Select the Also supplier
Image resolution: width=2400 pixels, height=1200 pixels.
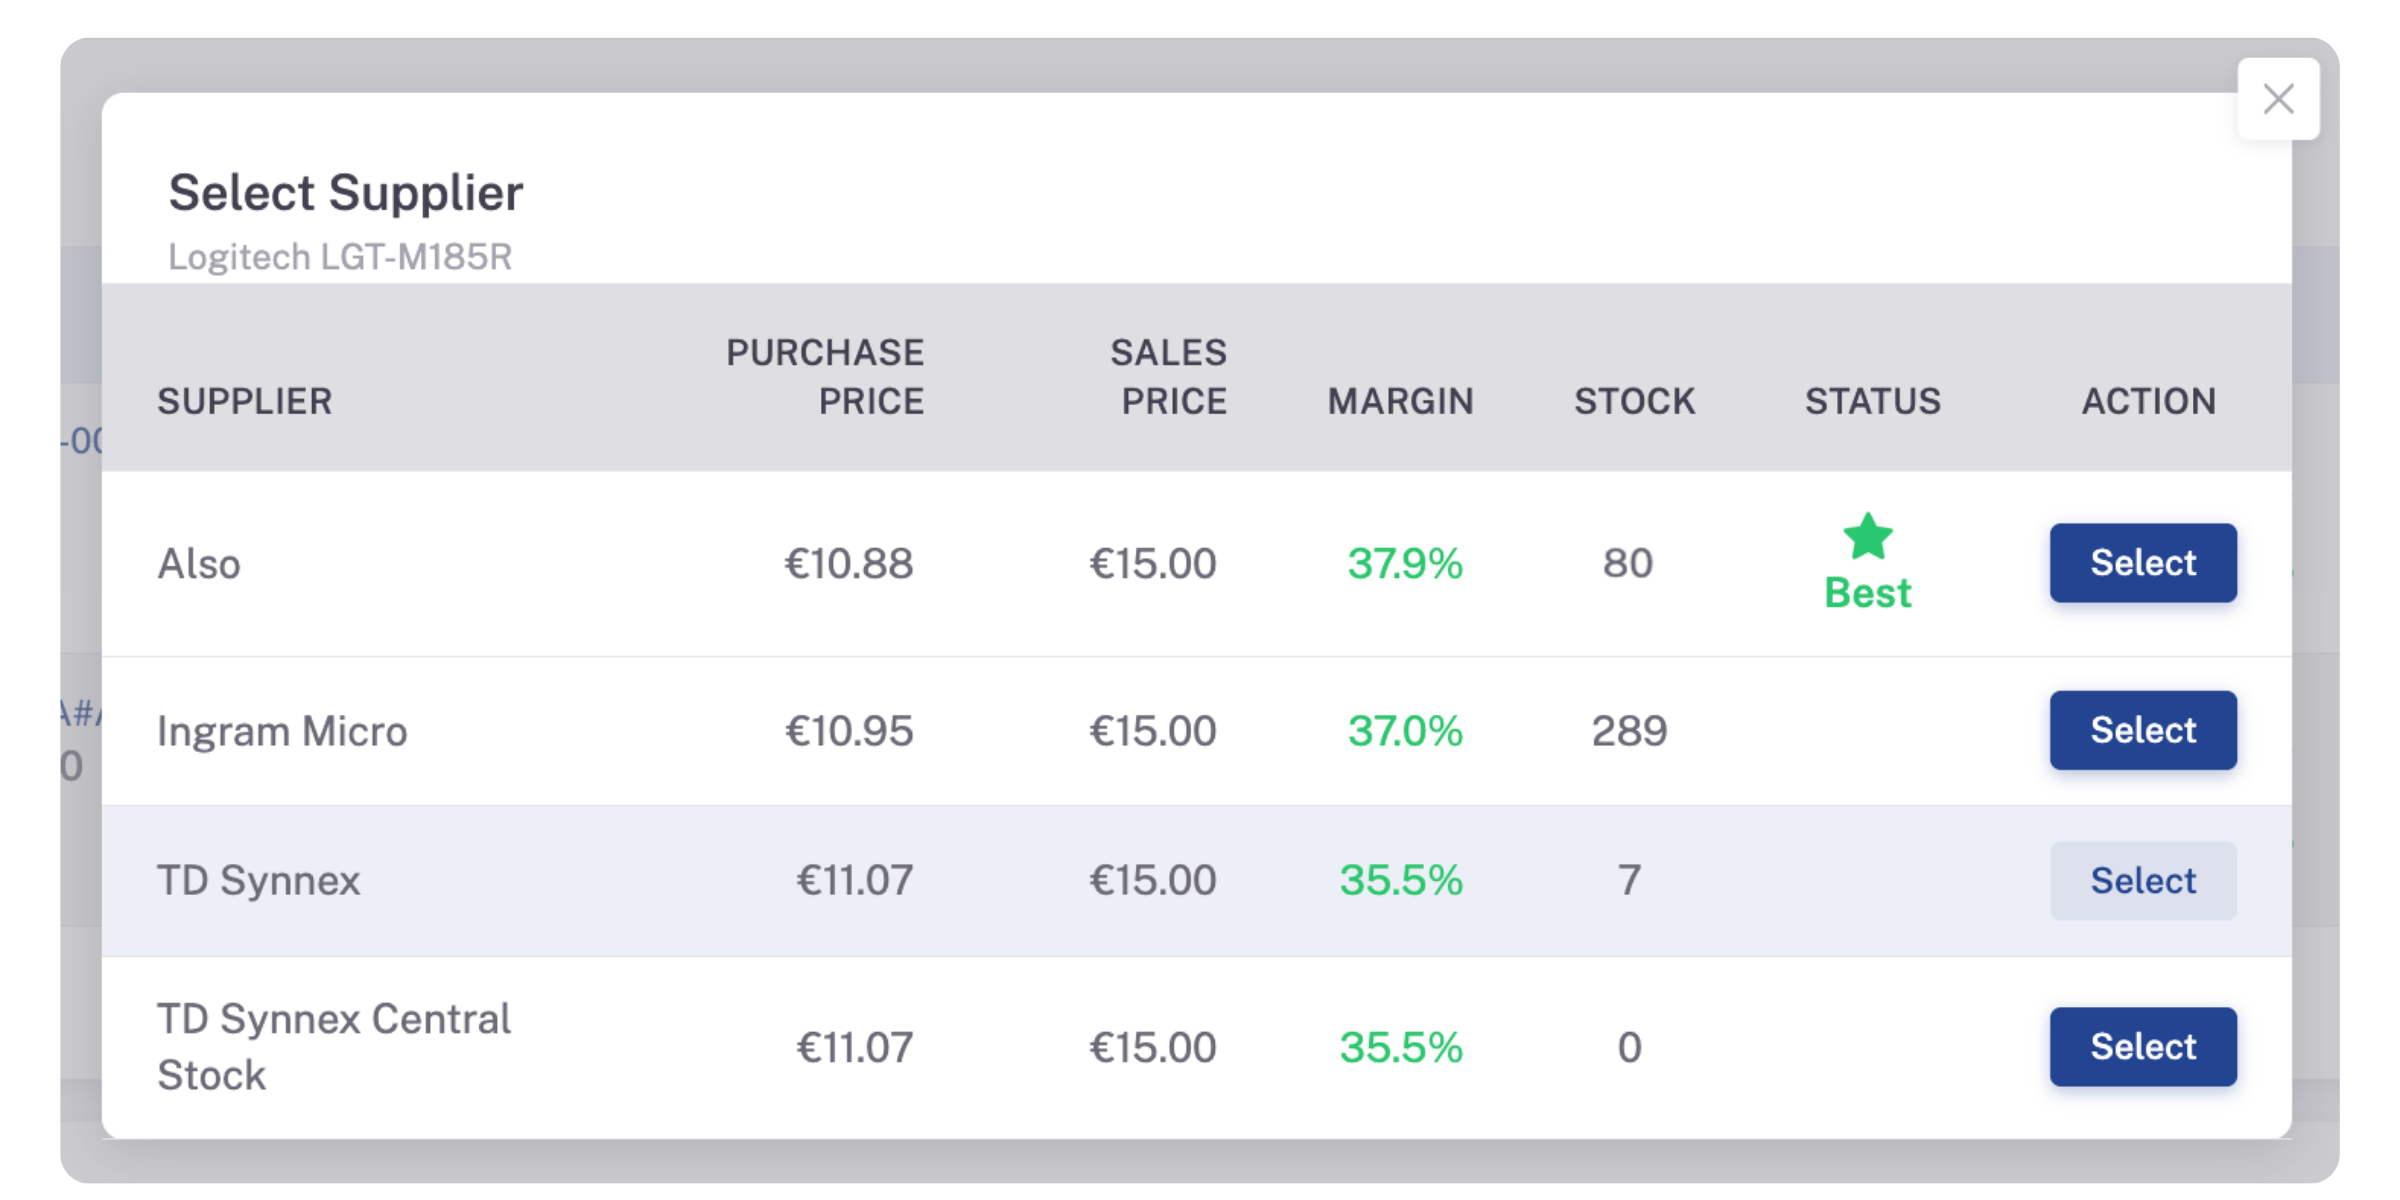tap(2143, 563)
